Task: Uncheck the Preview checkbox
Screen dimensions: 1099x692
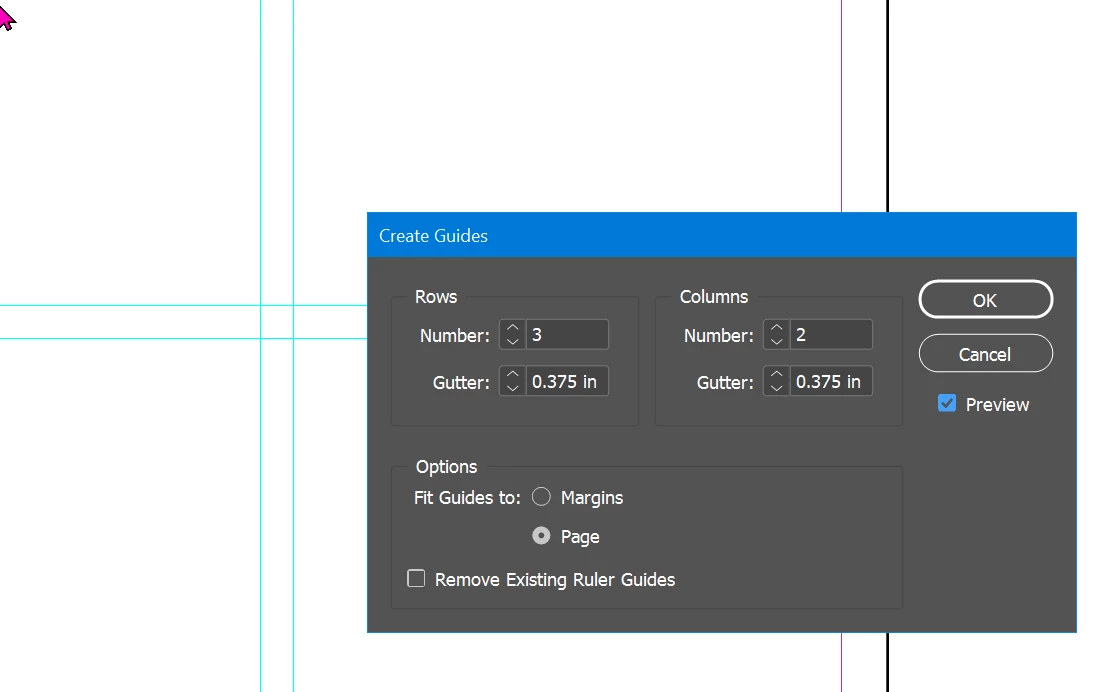Action: [x=946, y=403]
